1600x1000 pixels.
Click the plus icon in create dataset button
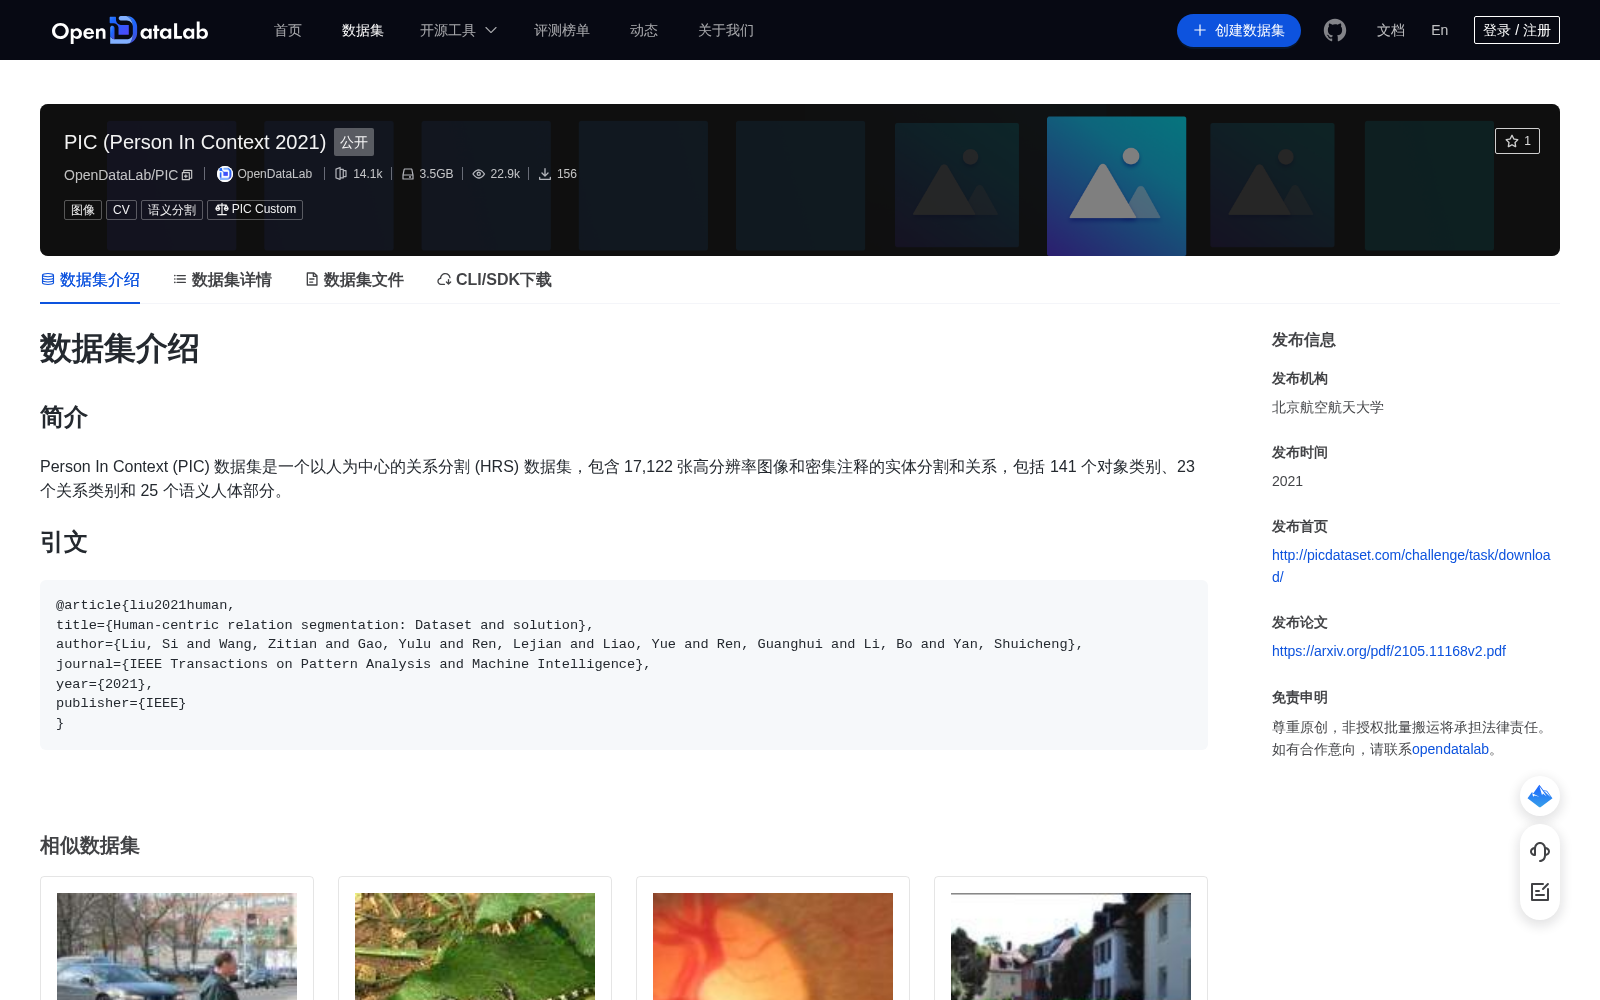pos(1200,30)
